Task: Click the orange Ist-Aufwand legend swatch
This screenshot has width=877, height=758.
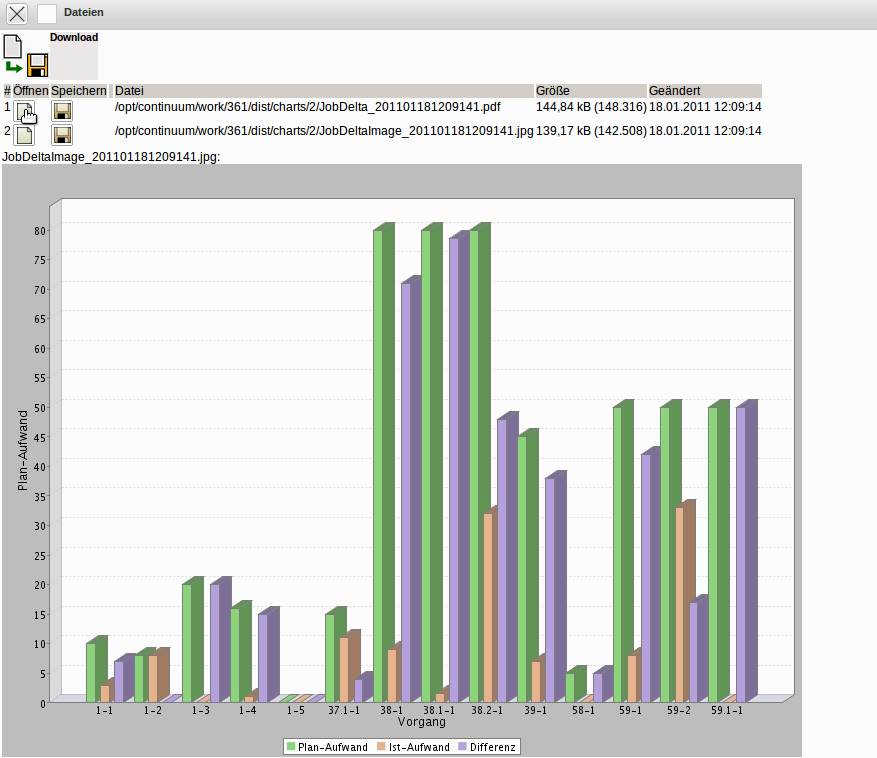Action: 383,747
